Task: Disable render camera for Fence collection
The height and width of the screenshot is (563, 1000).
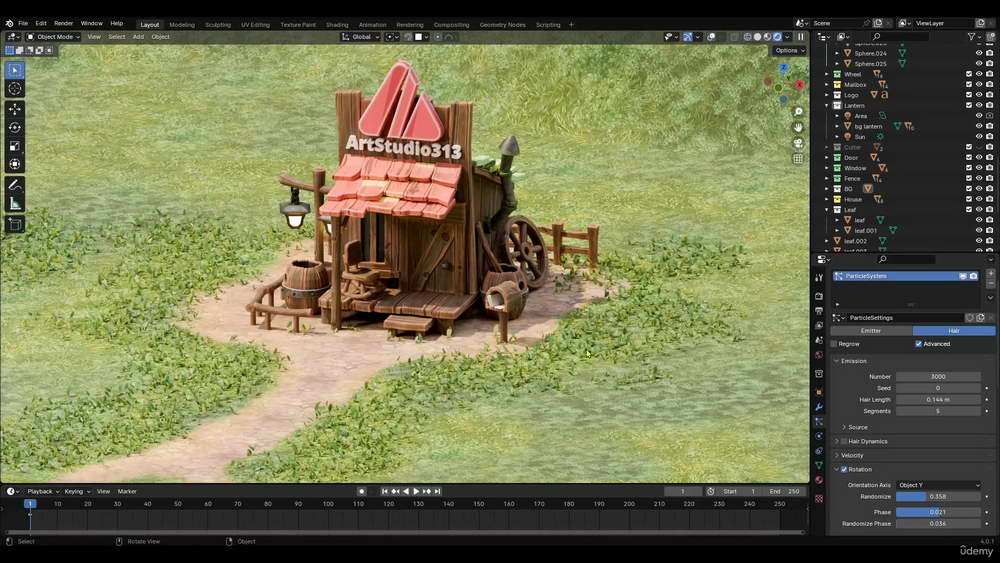Action: [x=989, y=179]
